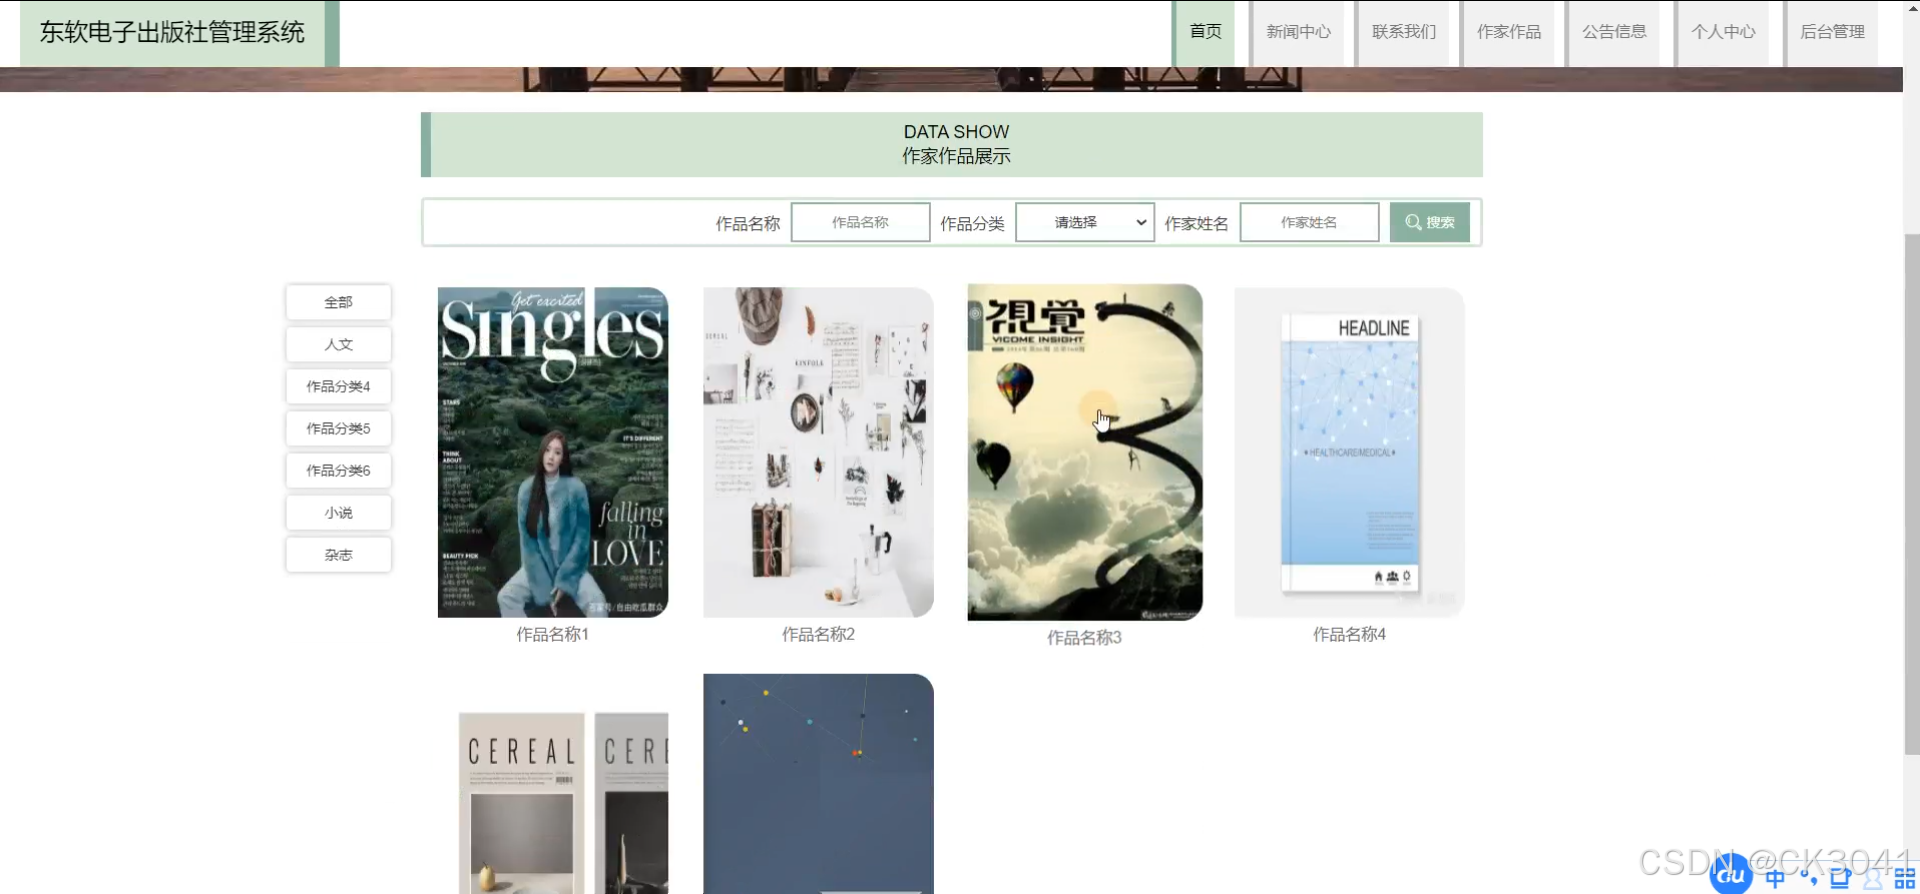Click the Baidu input method du icon
The width and height of the screenshot is (1920, 894).
click(x=1731, y=874)
